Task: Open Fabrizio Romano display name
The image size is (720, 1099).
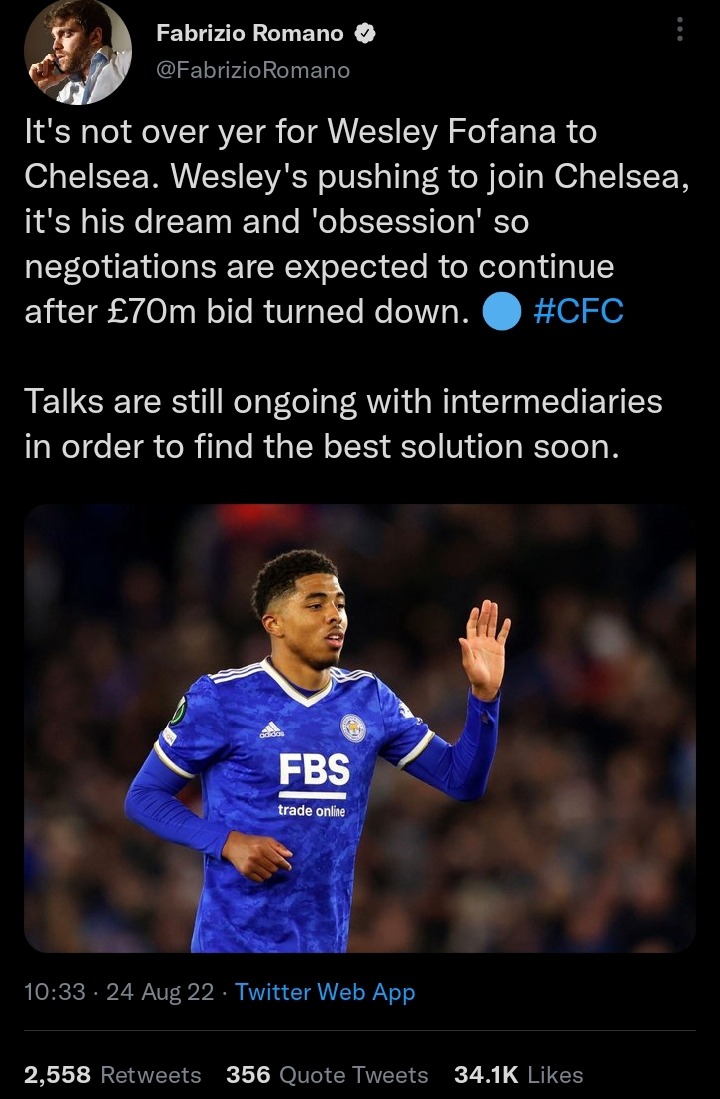Action: [x=250, y=33]
